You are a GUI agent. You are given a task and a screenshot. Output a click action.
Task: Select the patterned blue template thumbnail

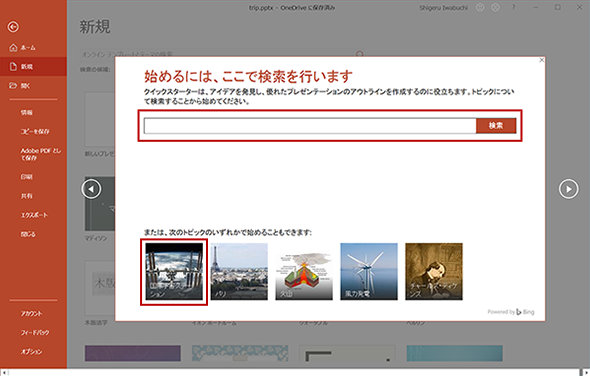coord(240,354)
